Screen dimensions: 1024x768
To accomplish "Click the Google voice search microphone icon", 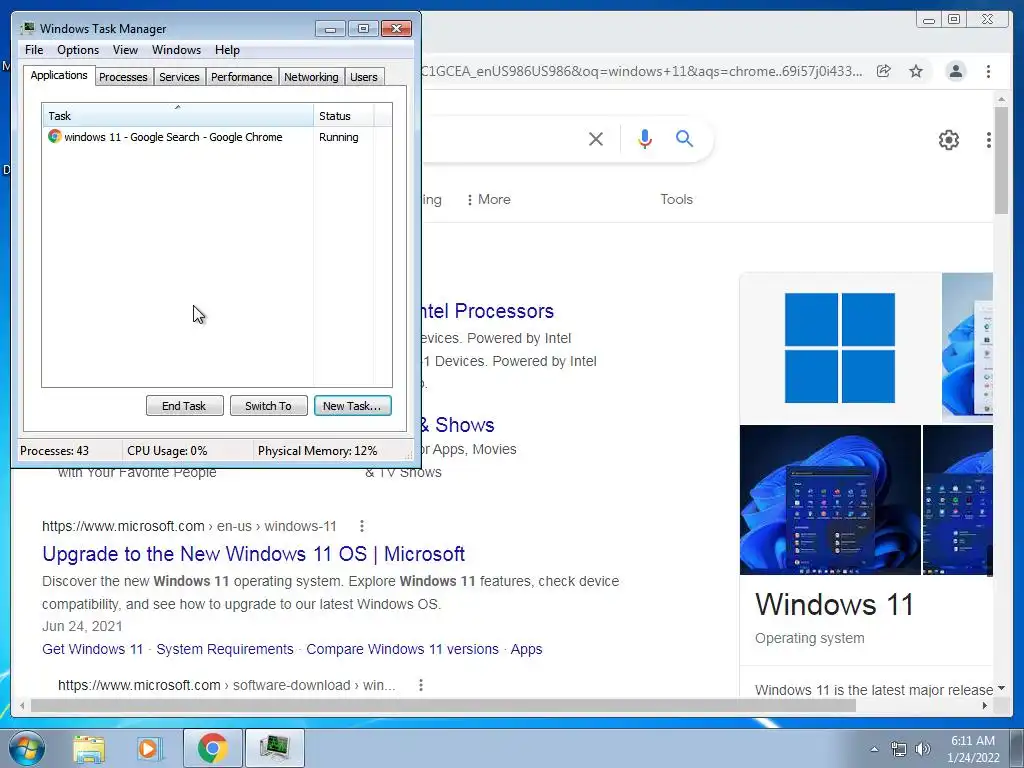I will coord(645,138).
